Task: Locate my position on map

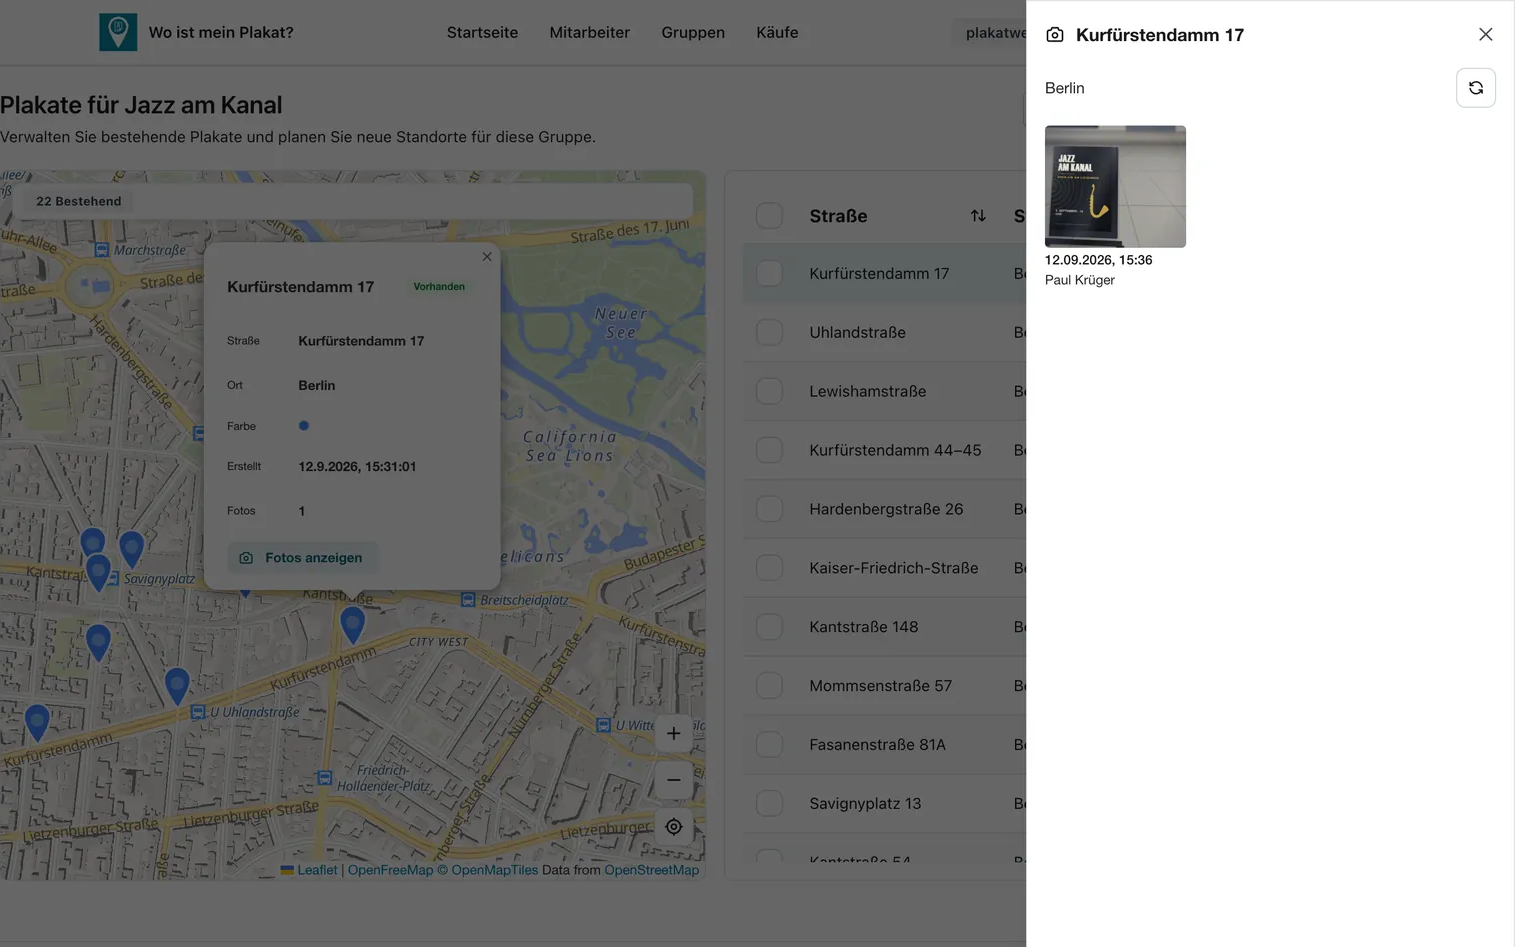Action: (673, 827)
